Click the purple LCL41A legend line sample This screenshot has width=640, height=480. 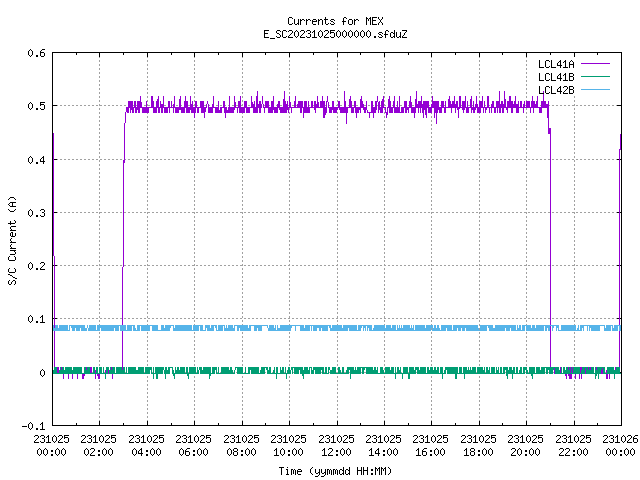(x=595, y=64)
